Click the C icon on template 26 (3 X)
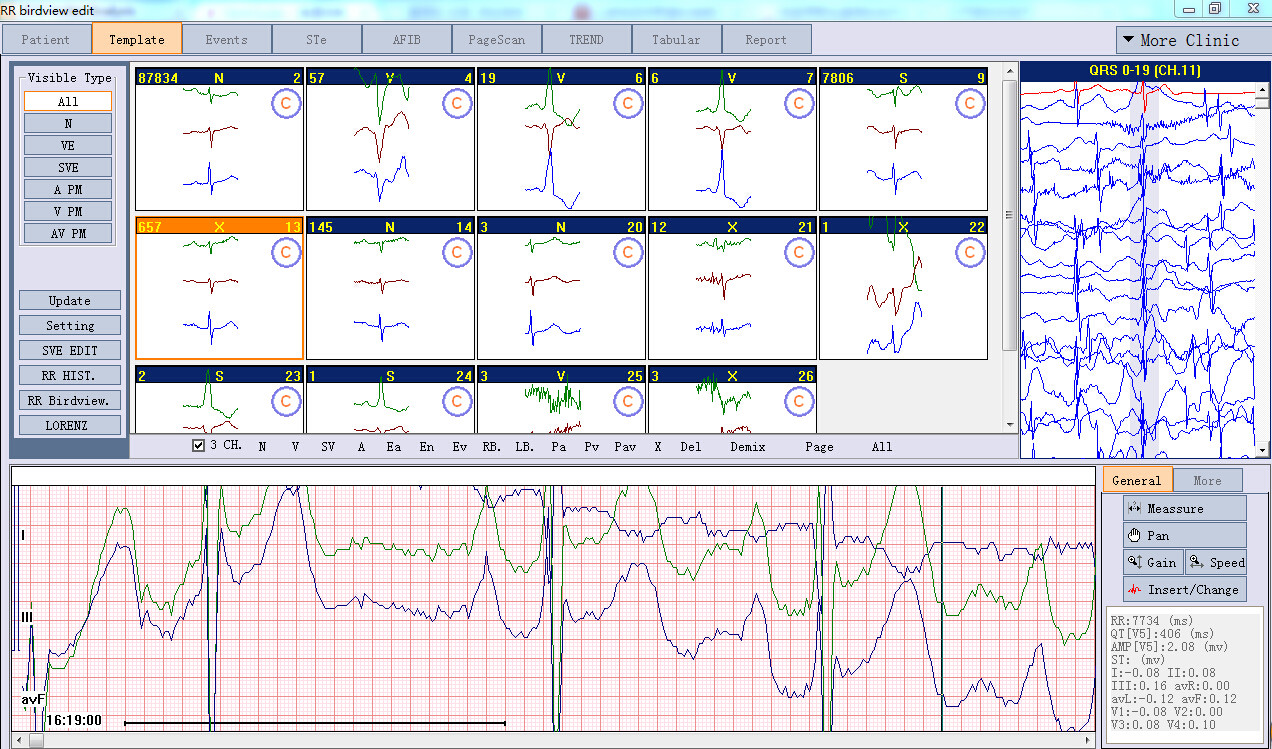The height and width of the screenshot is (749, 1272). (799, 402)
